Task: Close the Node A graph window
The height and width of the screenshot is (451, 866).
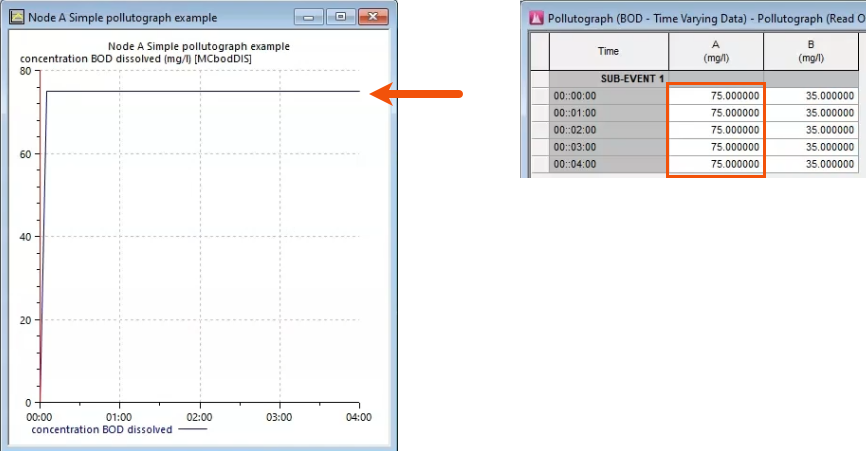Action: tap(373, 17)
